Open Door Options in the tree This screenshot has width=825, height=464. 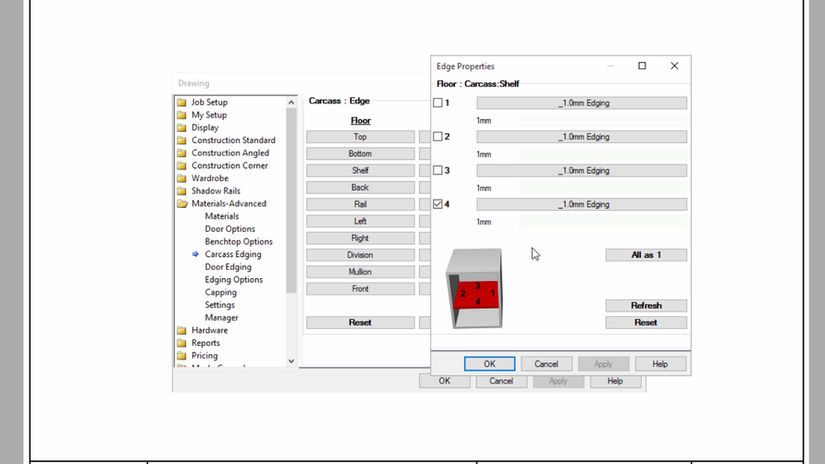[x=230, y=229]
